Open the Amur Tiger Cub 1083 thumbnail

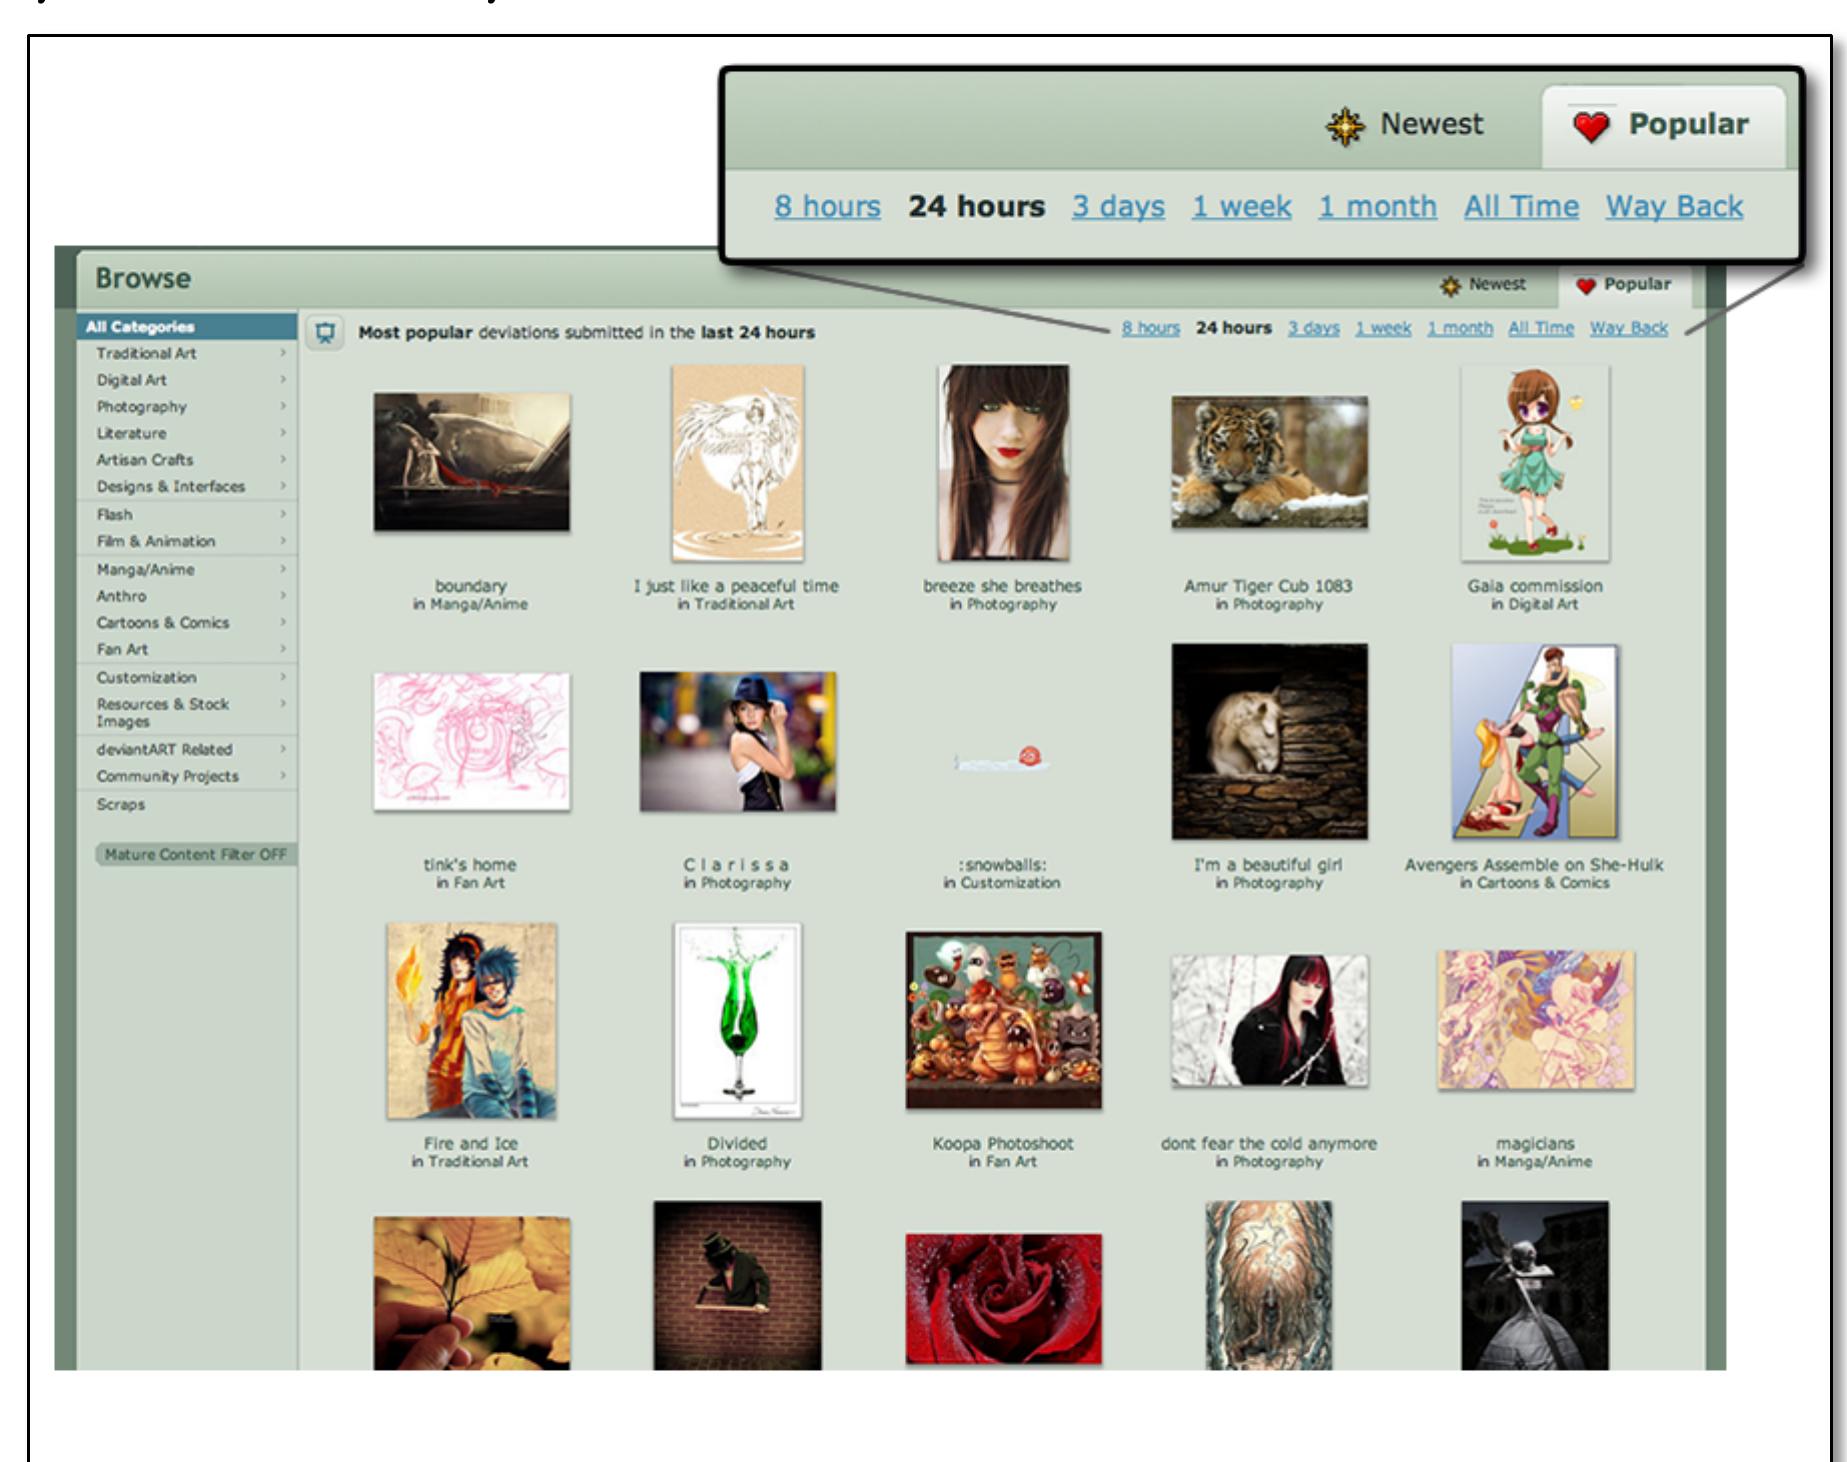tap(1269, 462)
